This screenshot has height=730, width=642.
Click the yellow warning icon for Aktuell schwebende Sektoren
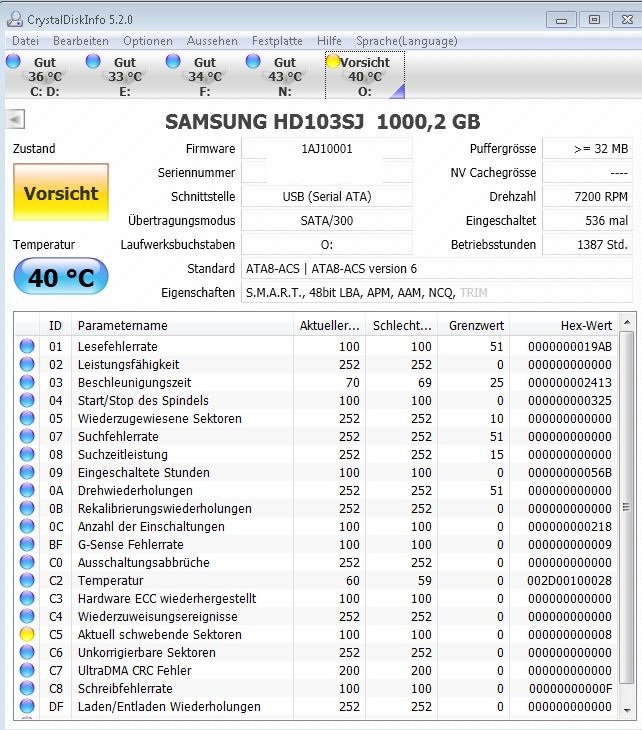point(27,634)
